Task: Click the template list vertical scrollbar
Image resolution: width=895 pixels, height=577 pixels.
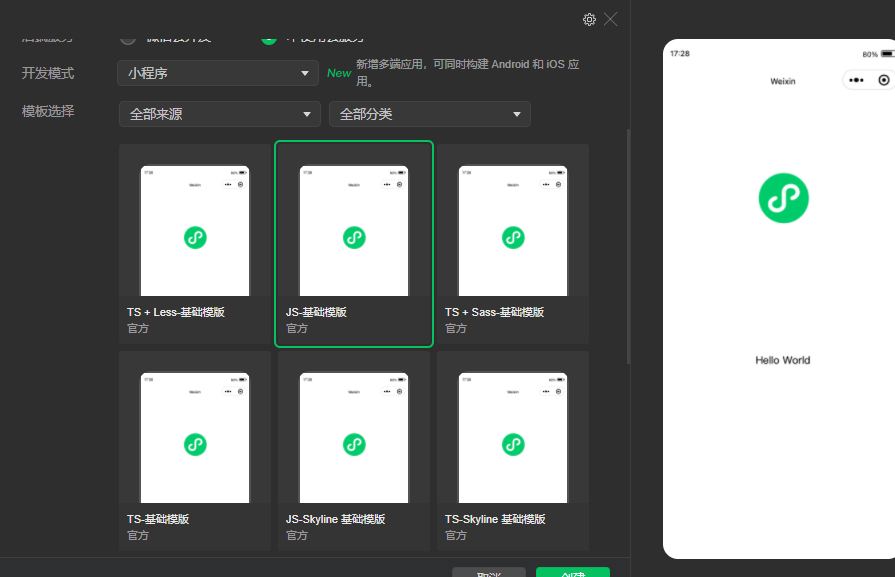Action: [628, 247]
